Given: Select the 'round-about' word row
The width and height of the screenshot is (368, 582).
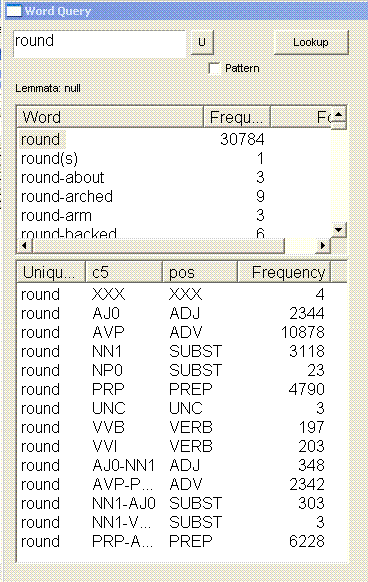Looking at the screenshot, I should click(x=174, y=177).
